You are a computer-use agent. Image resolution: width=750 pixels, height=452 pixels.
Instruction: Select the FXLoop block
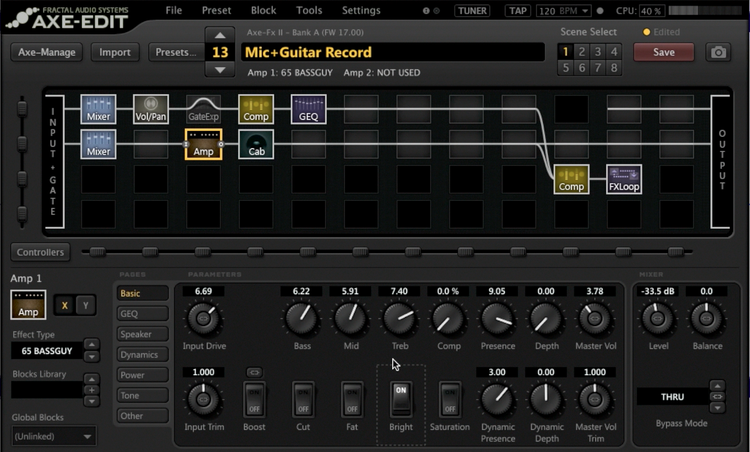coord(624,179)
